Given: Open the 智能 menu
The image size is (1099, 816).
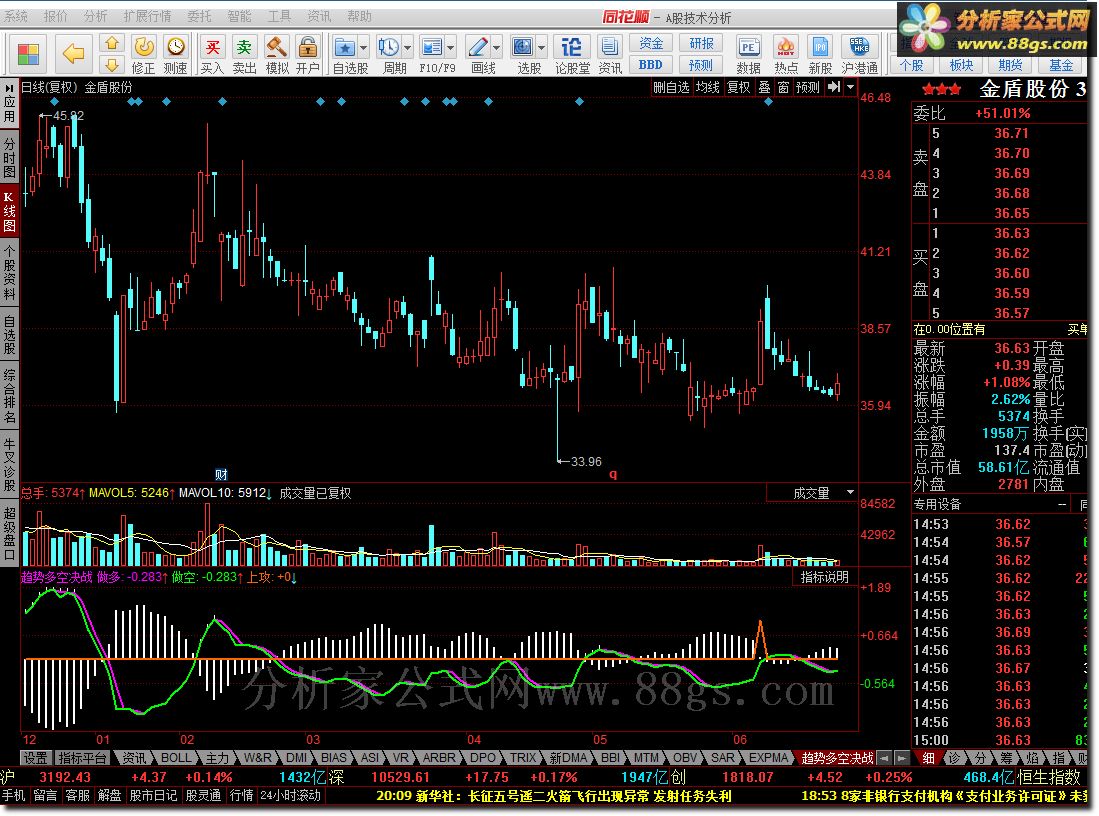Looking at the screenshot, I should (x=239, y=15).
